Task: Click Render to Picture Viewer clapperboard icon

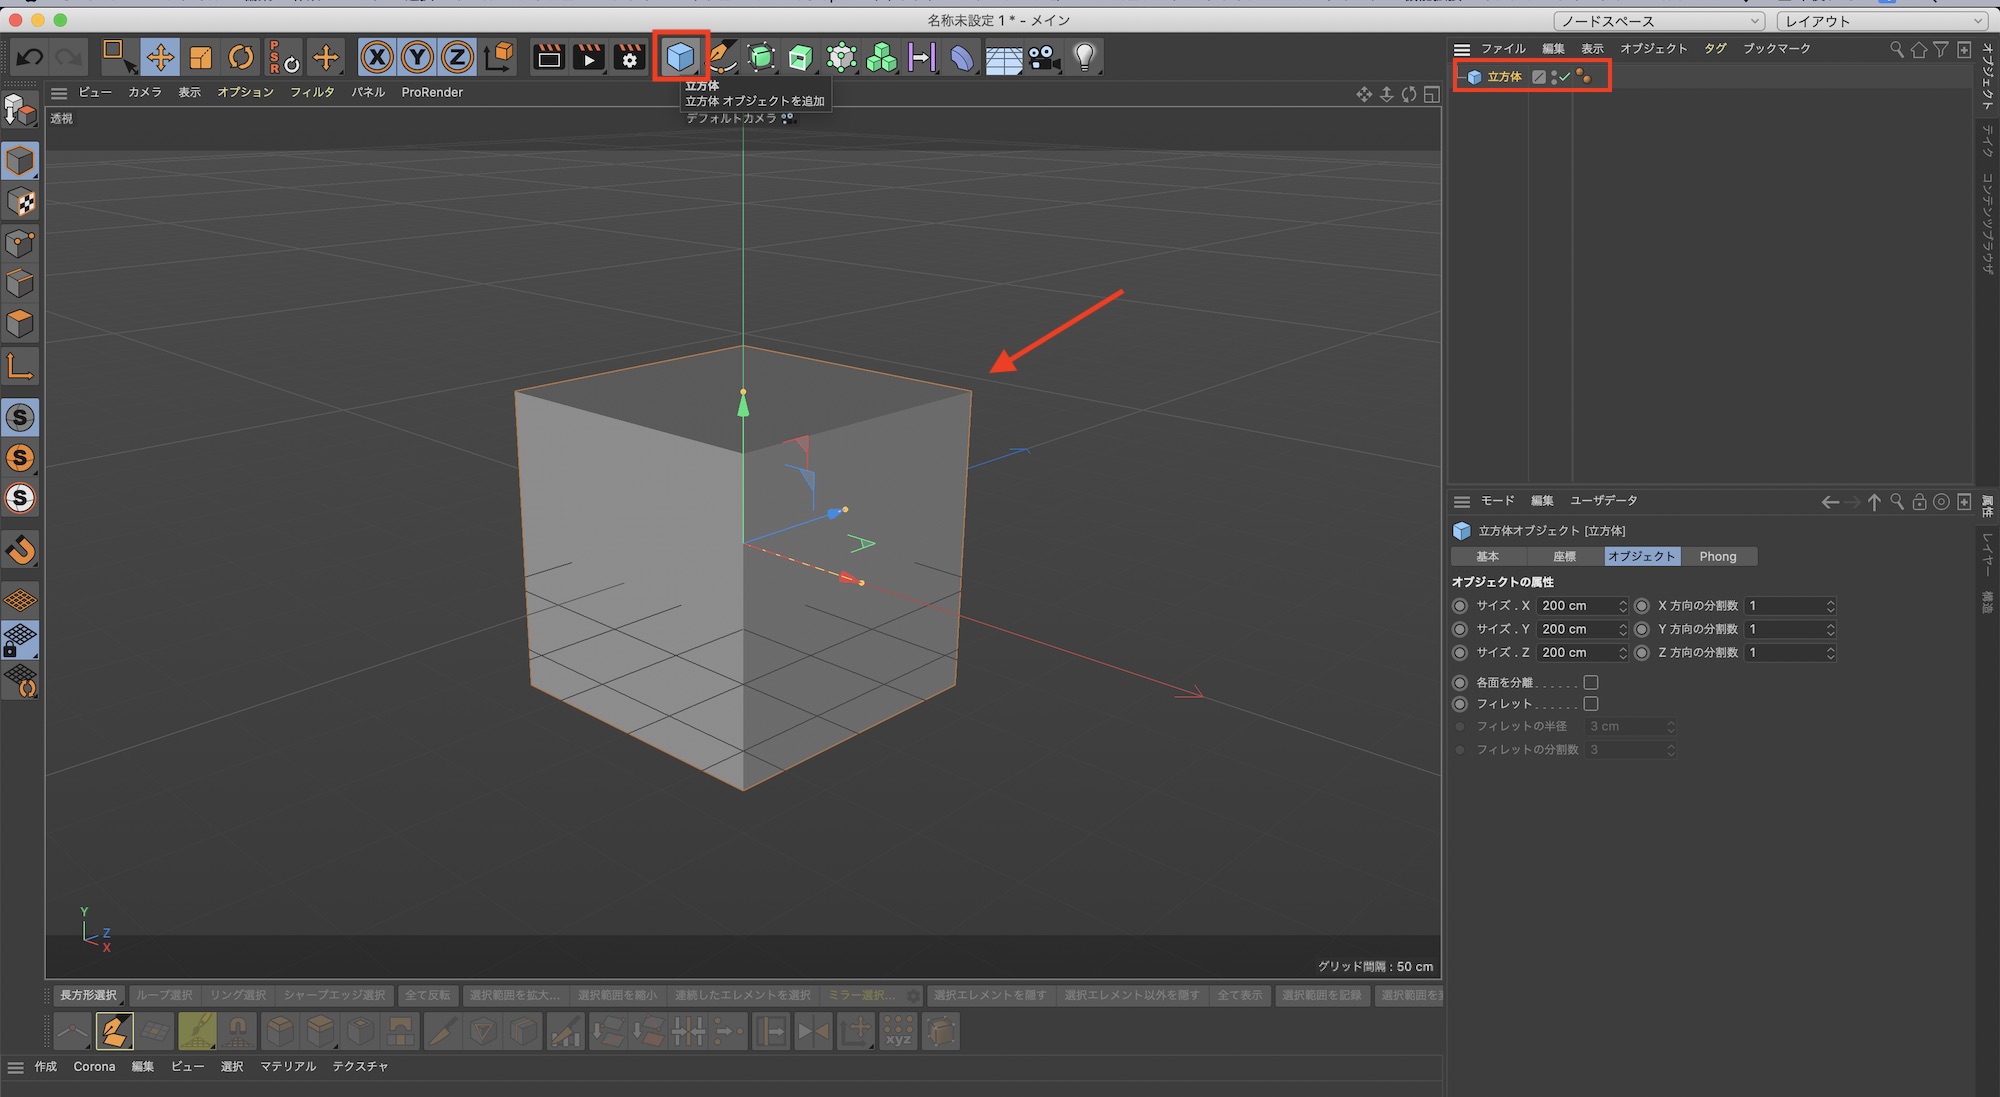Action: (589, 58)
